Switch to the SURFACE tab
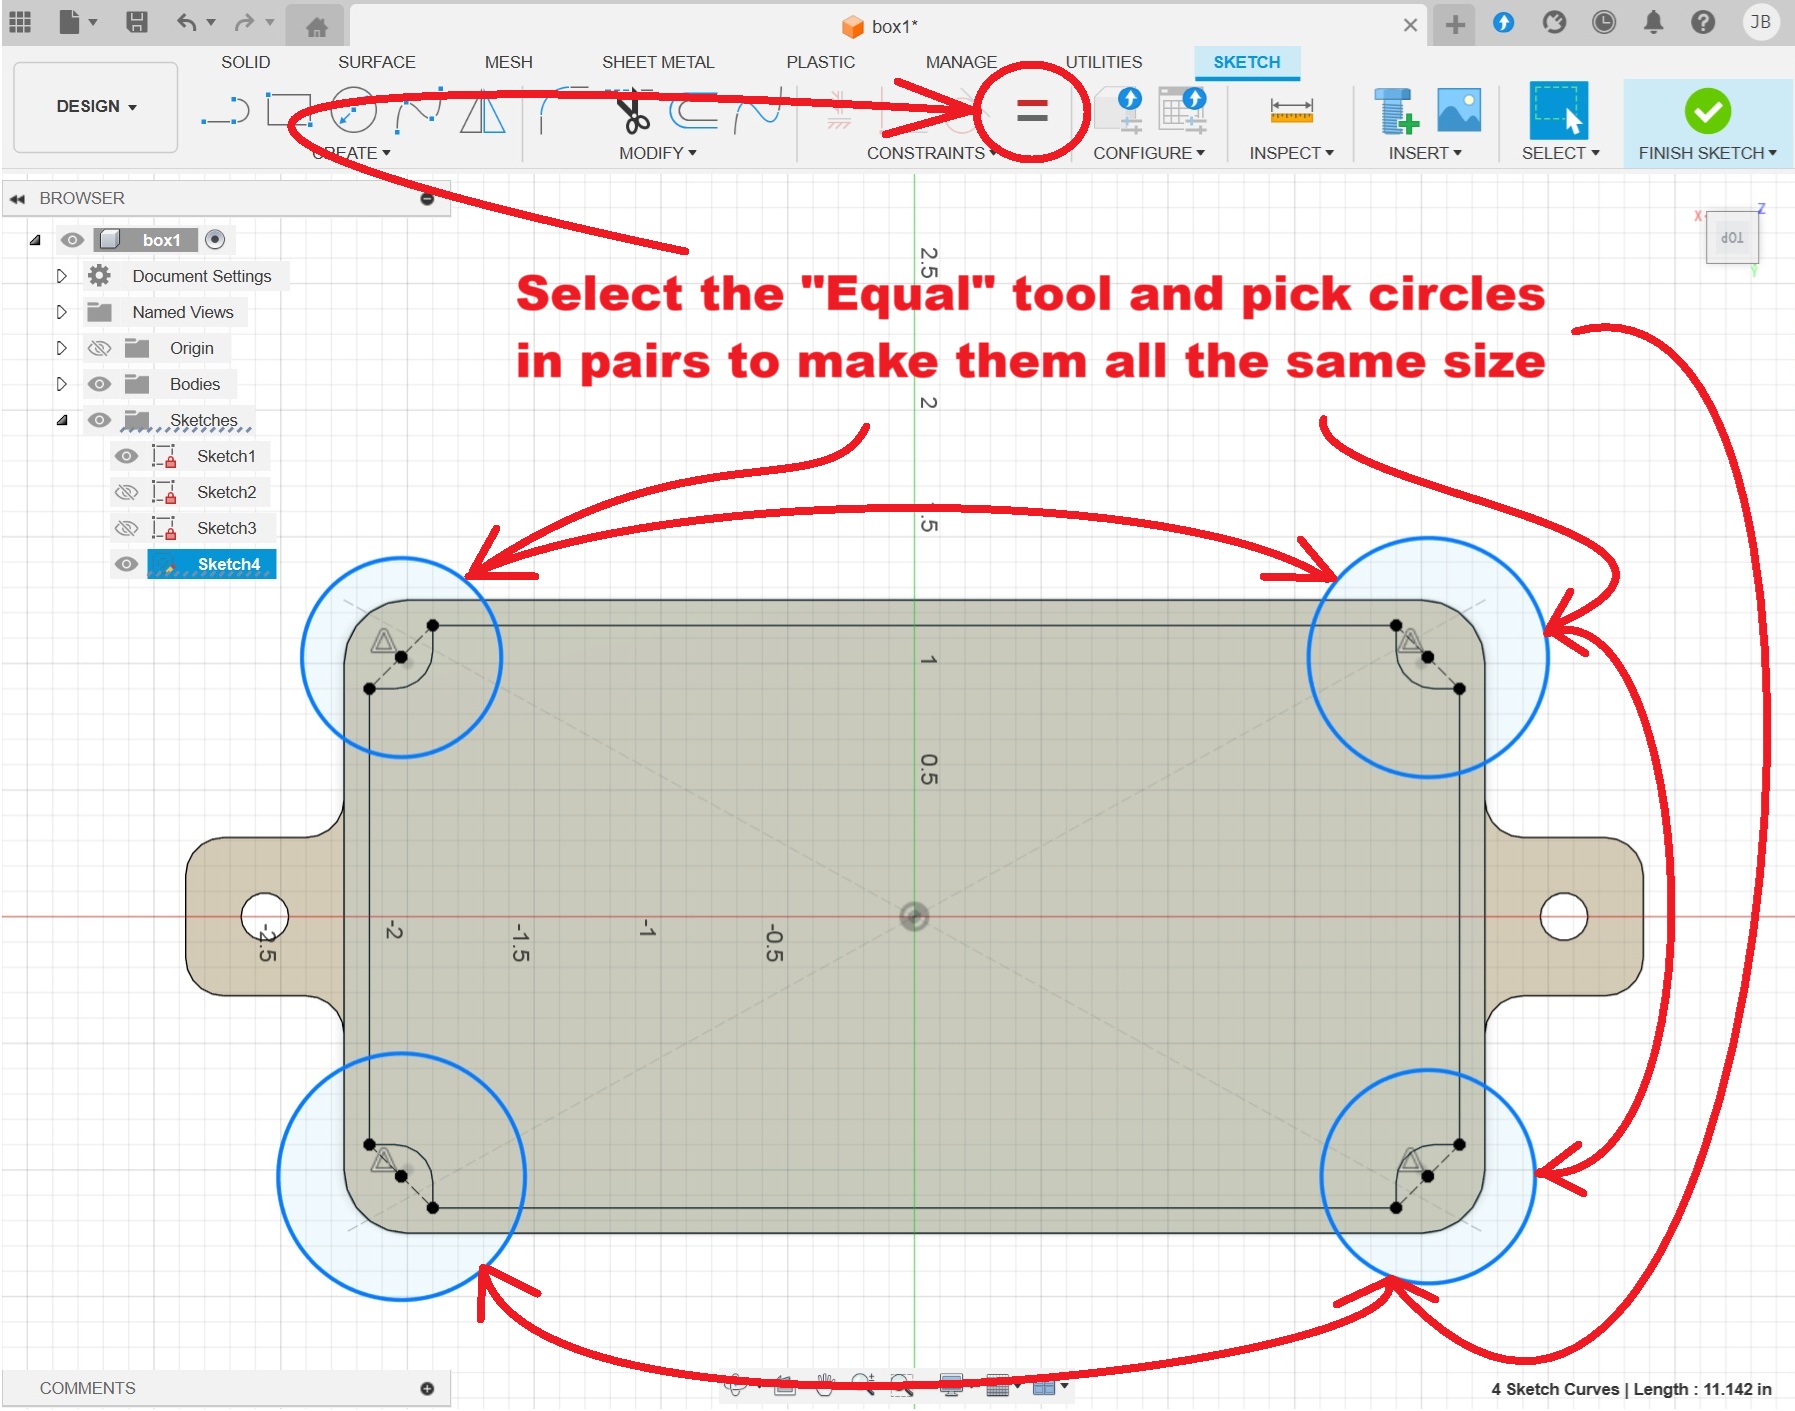 tap(376, 62)
